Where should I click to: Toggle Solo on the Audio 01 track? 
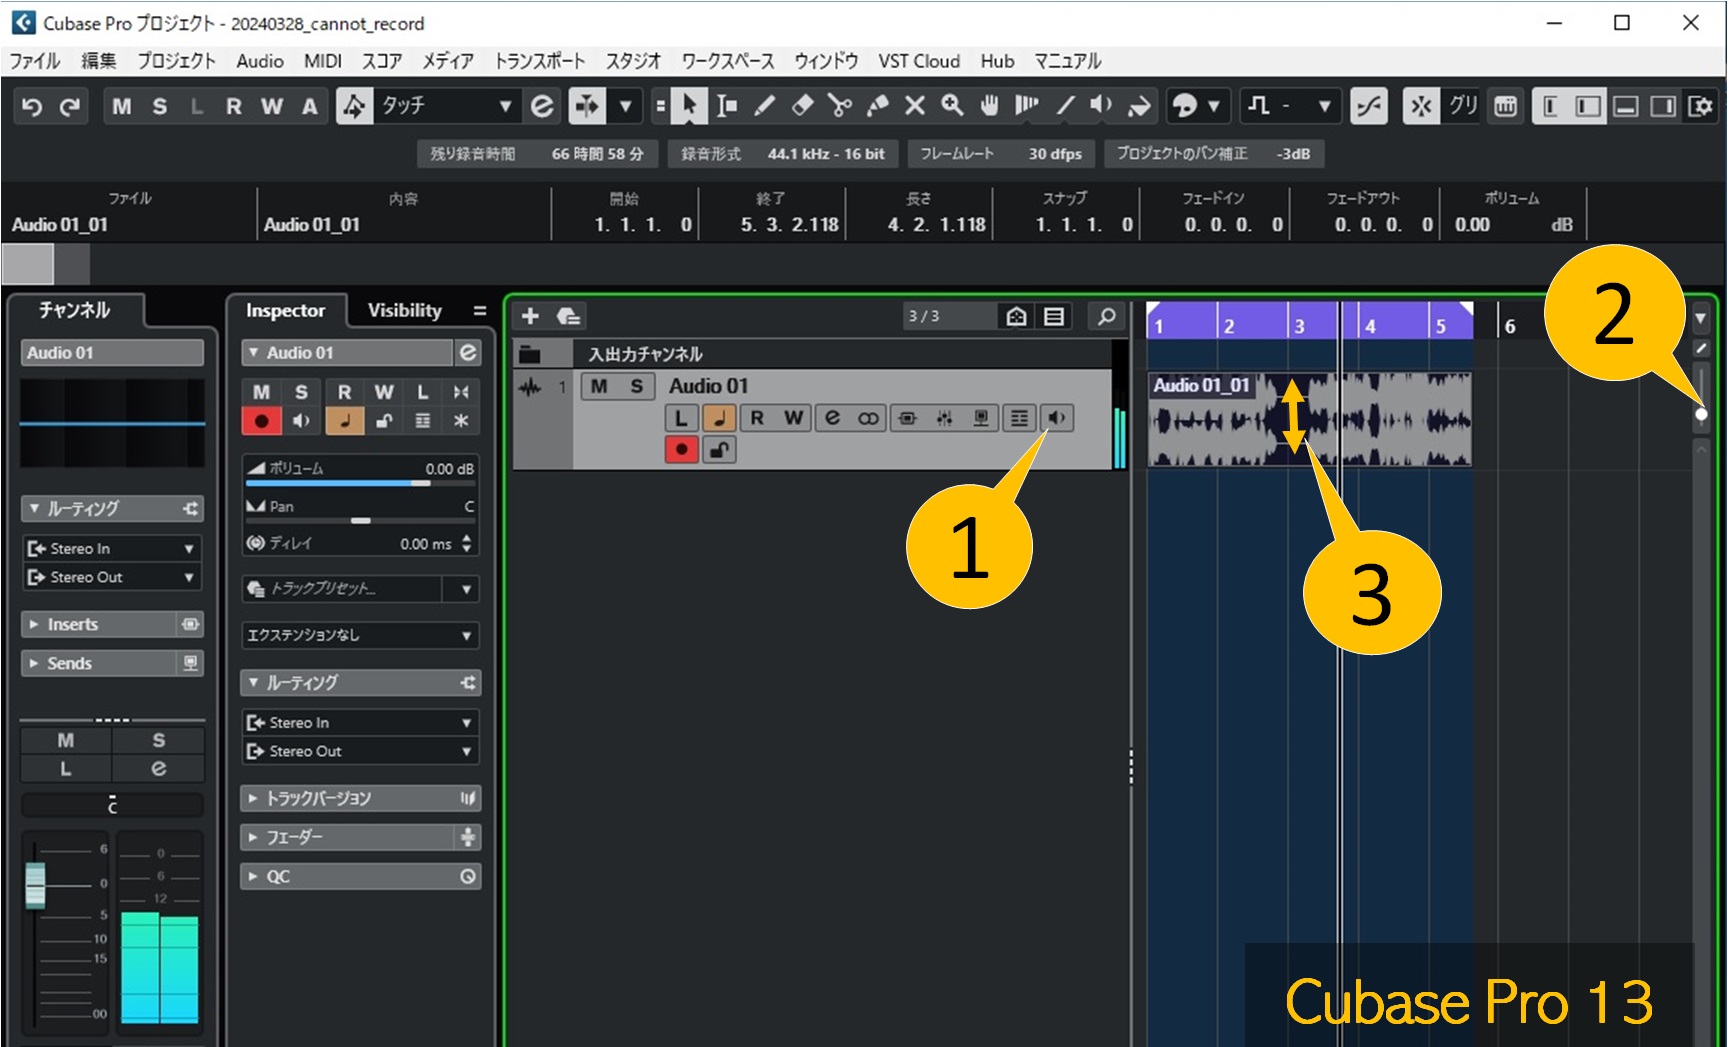point(636,386)
